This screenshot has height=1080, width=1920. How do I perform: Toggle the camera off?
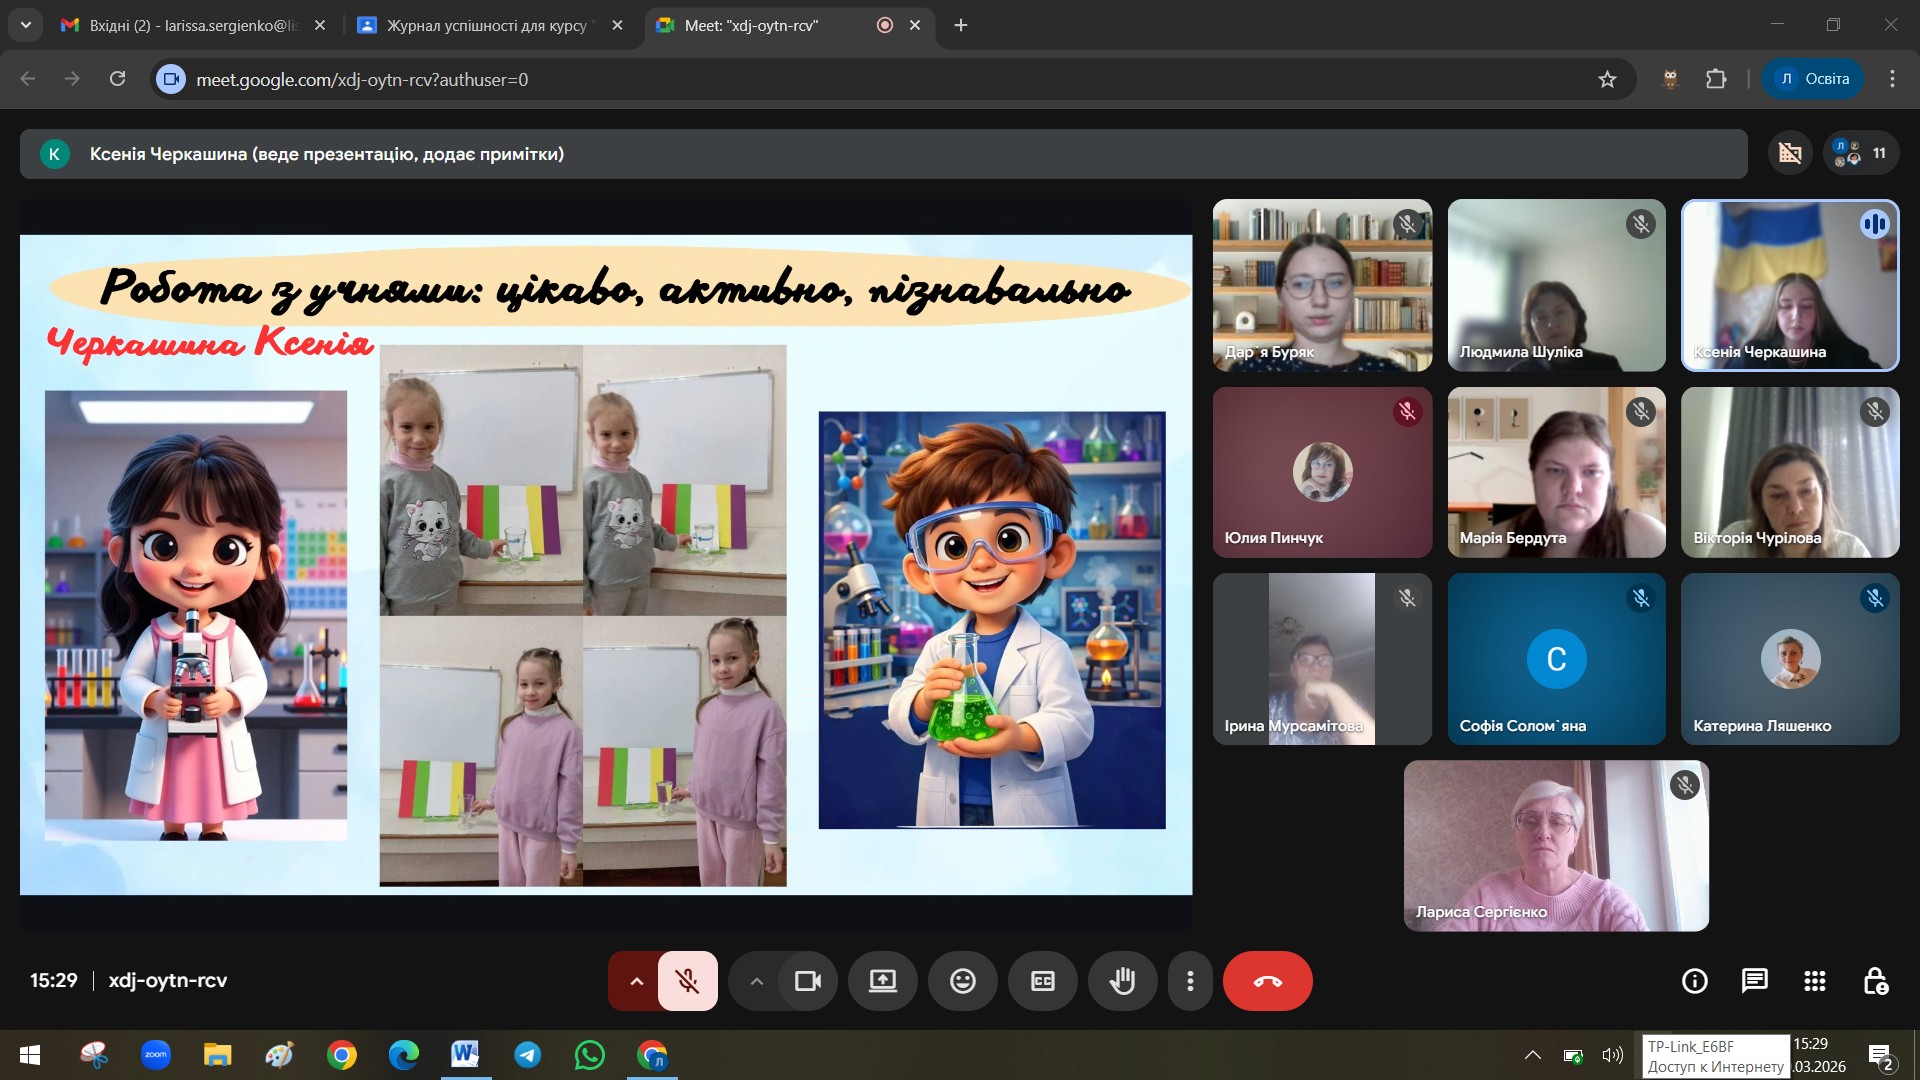(x=807, y=981)
